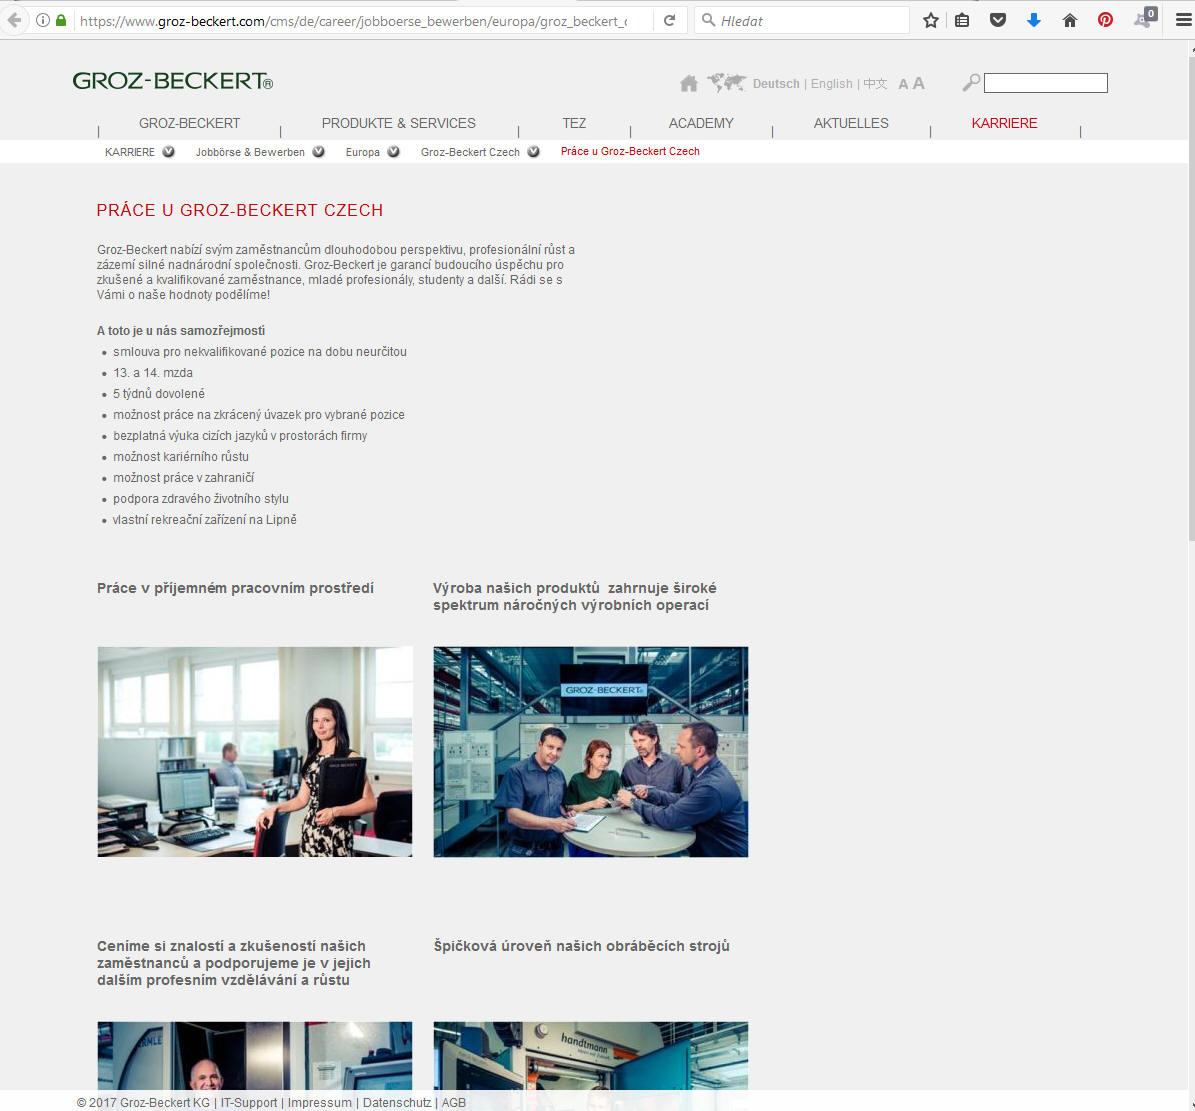Open the IT-Support footer link
The image size is (1195, 1111).
pos(249,1103)
